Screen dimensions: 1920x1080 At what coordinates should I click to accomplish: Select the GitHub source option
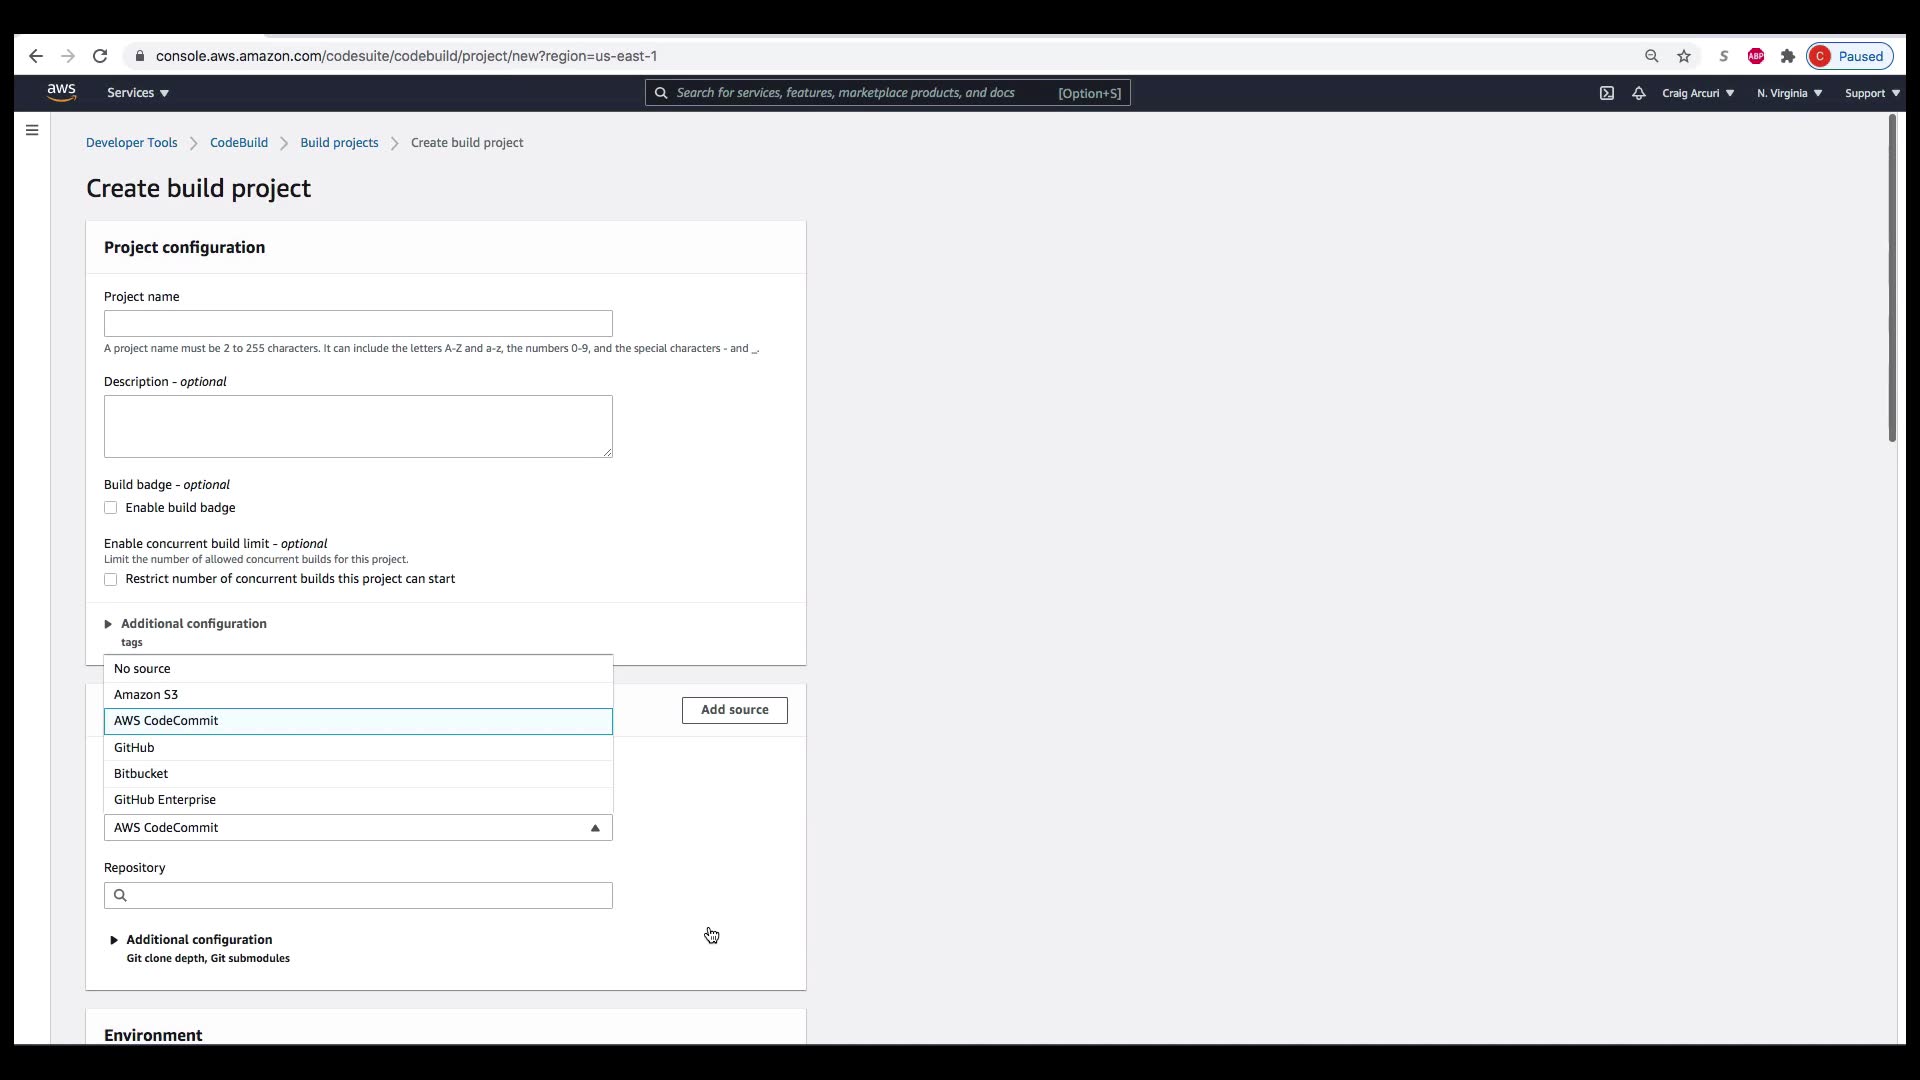coord(134,748)
